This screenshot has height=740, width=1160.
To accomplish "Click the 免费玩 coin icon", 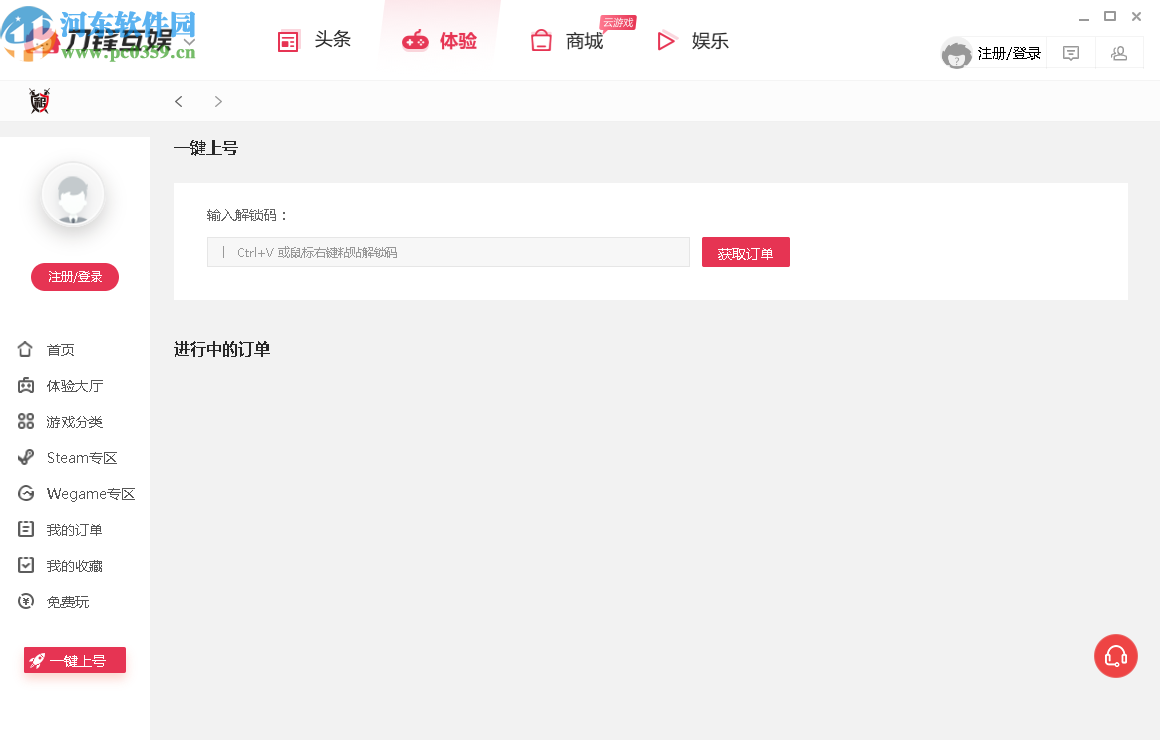I will (26, 601).
